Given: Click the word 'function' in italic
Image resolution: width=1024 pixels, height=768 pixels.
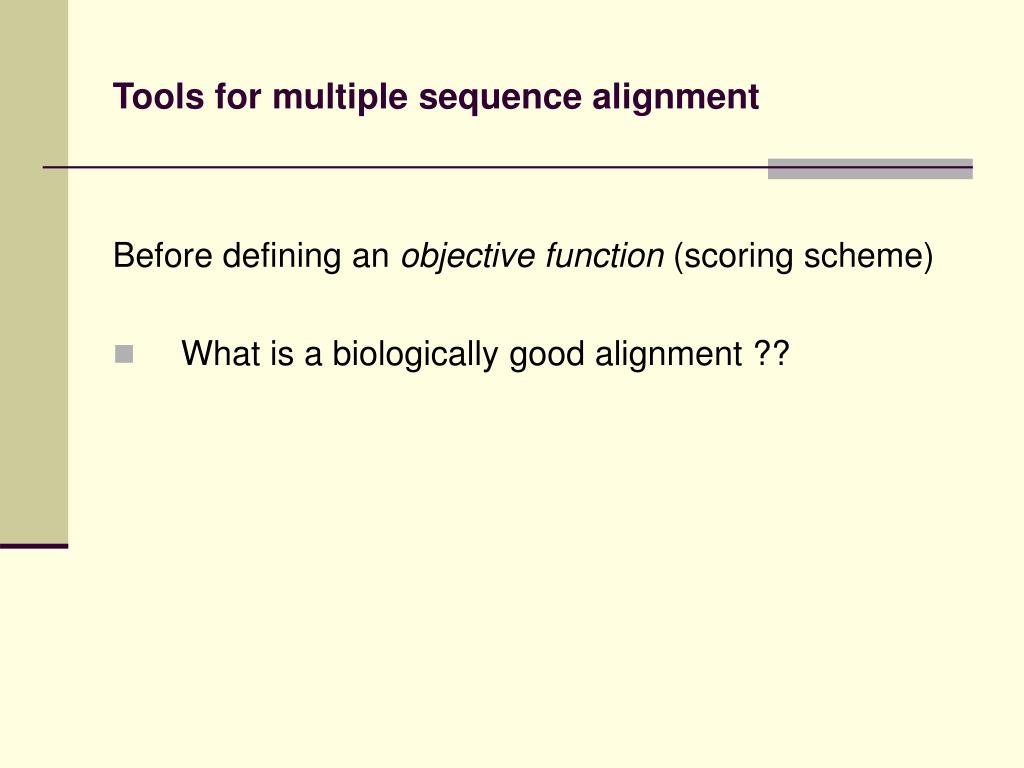Looking at the screenshot, I should point(605,255).
